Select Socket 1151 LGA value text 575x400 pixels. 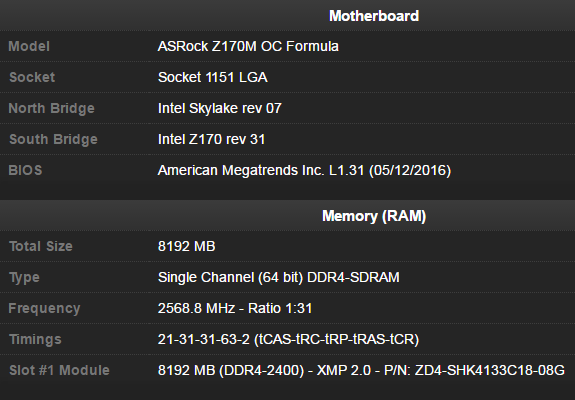pyautogui.click(x=212, y=77)
